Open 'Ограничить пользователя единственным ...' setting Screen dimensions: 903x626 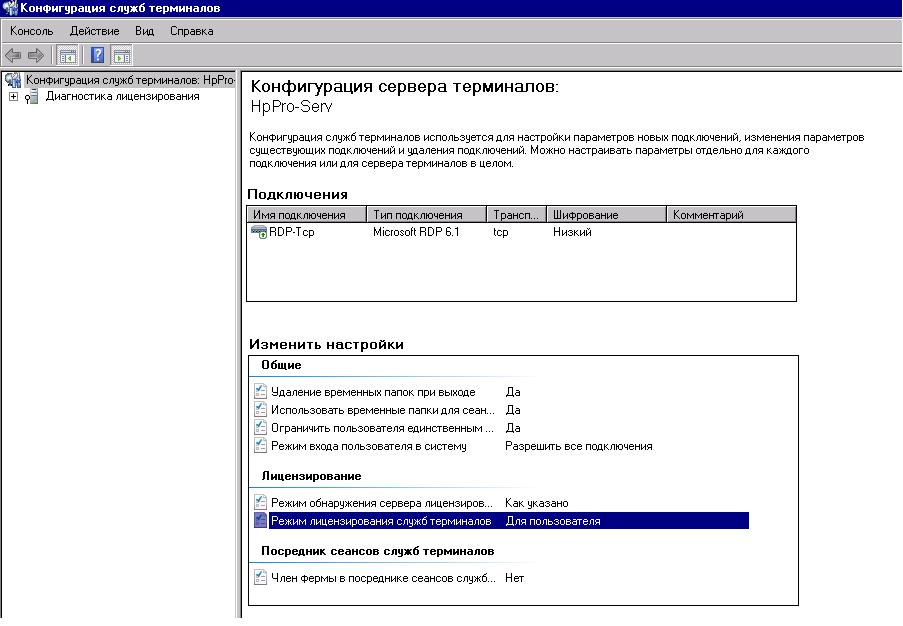pyautogui.click(x=382, y=428)
